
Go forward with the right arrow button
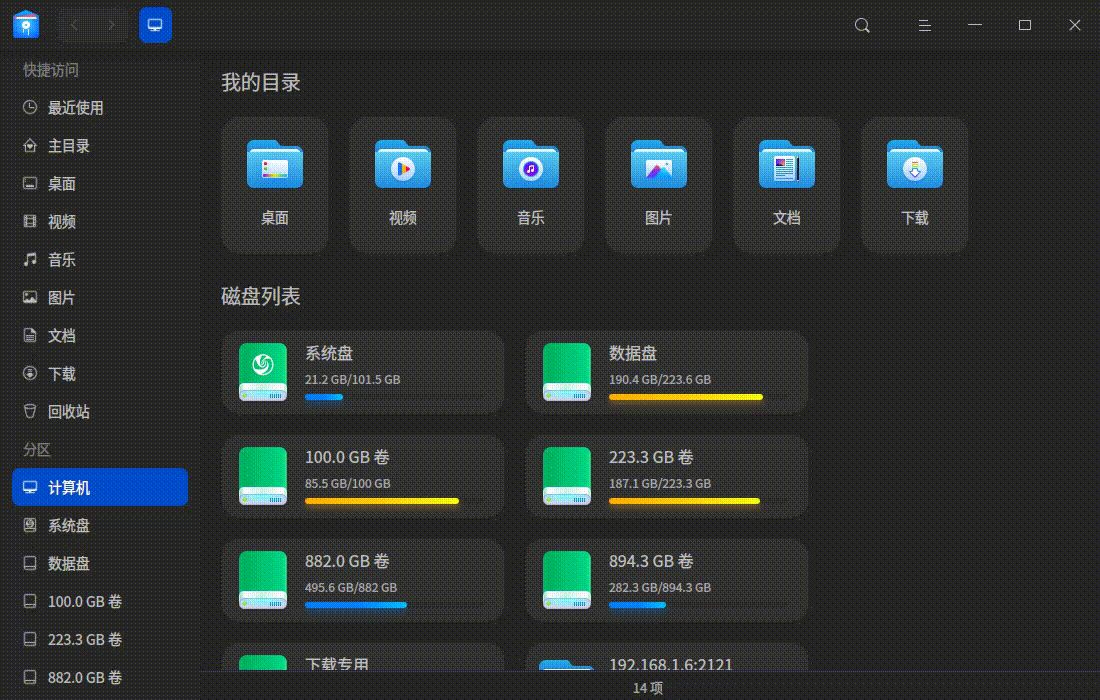pos(111,25)
